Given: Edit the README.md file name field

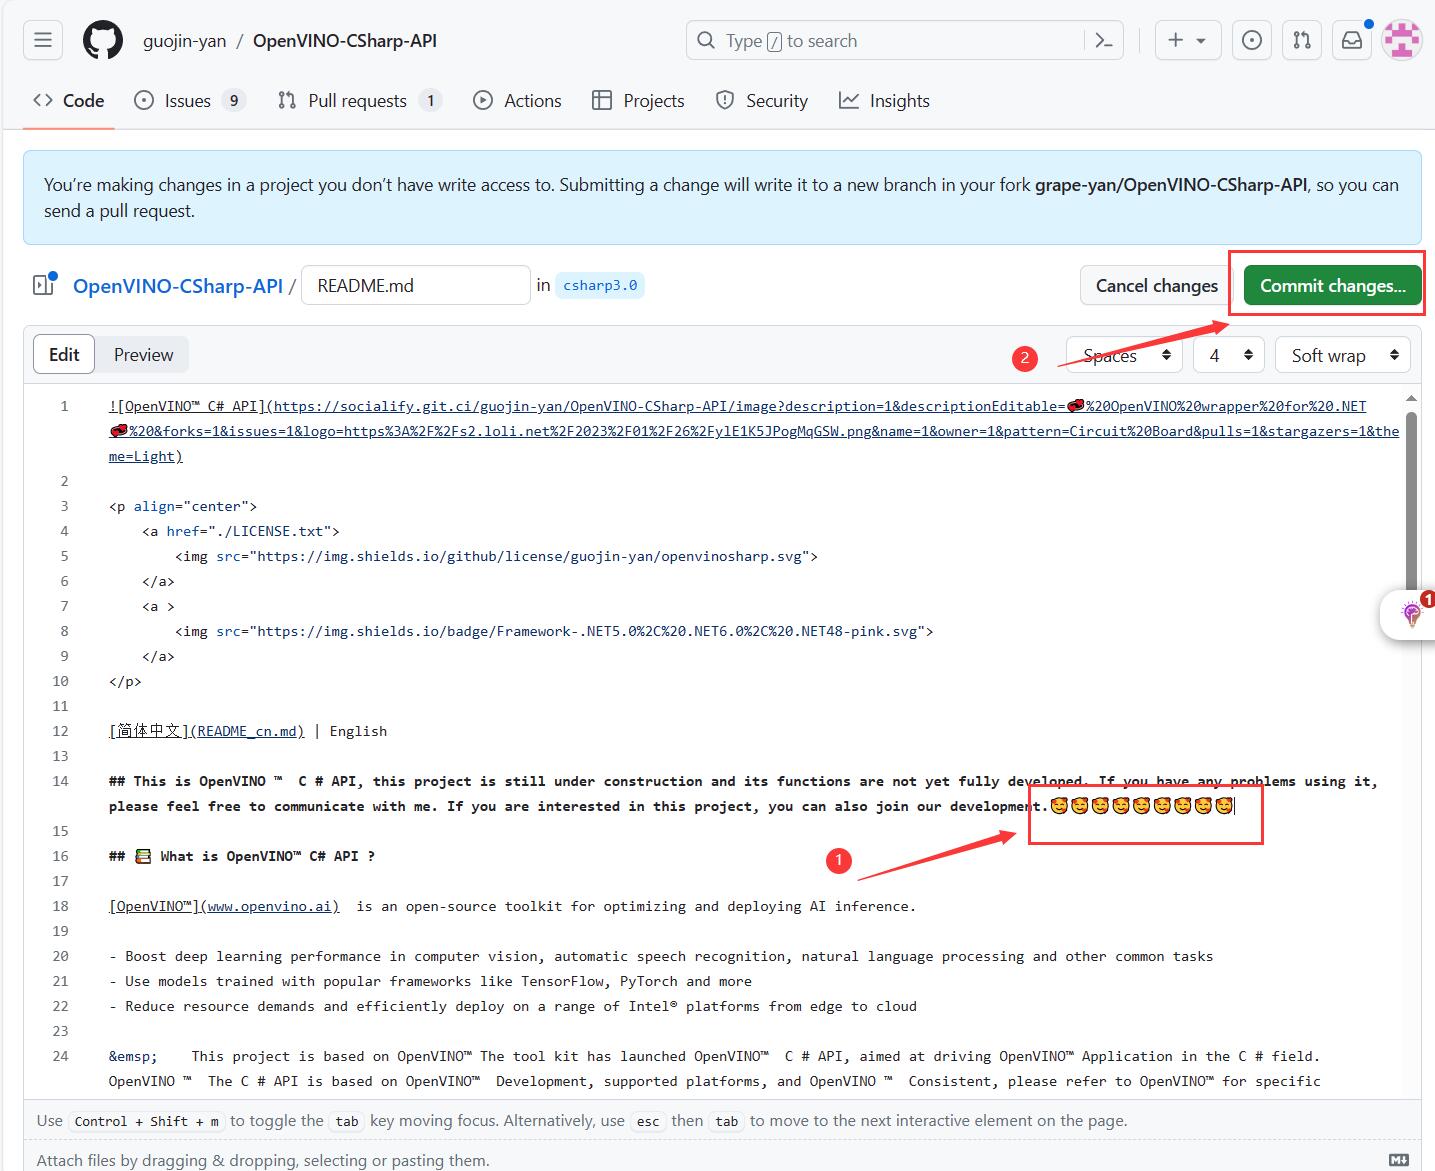Looking at the screenshot, I should coord(415,285).
